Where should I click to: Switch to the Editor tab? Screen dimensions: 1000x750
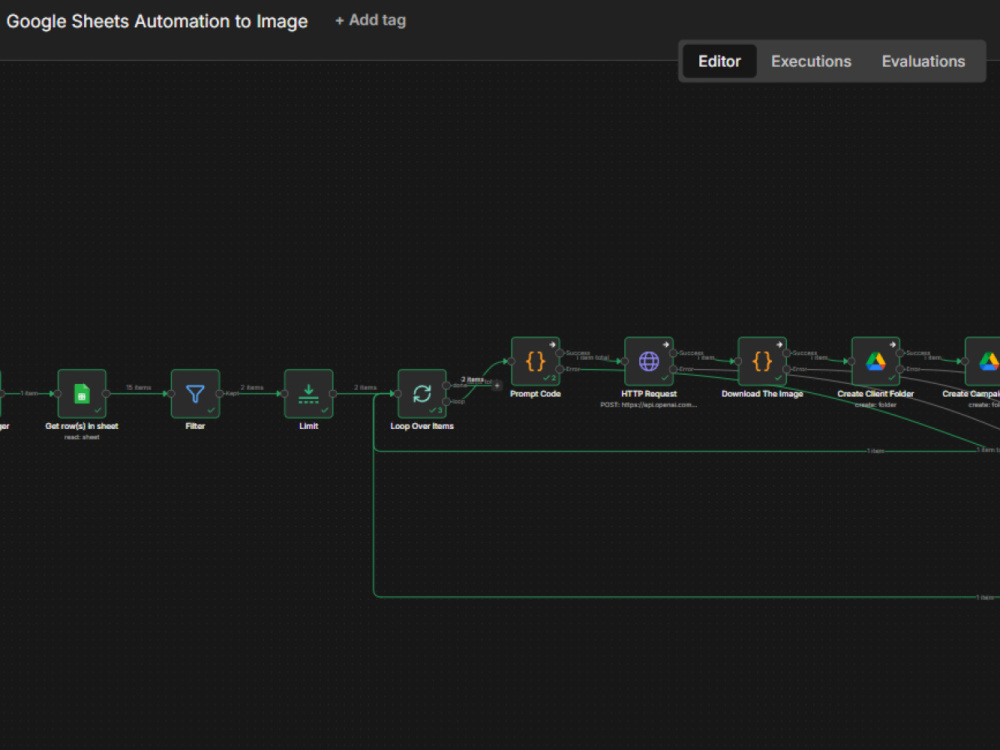pyautogui.click(x=719, y=61)
